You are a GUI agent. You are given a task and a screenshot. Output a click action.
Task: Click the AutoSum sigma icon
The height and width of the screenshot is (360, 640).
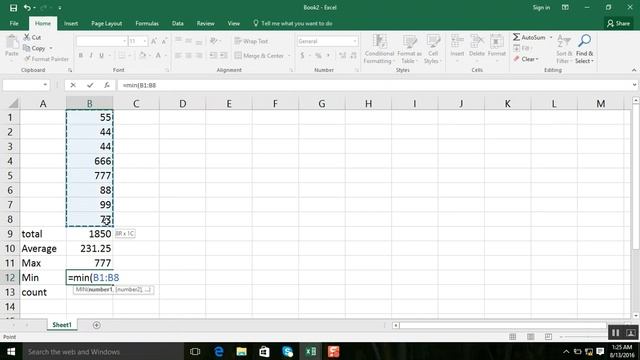pos(516,37)
